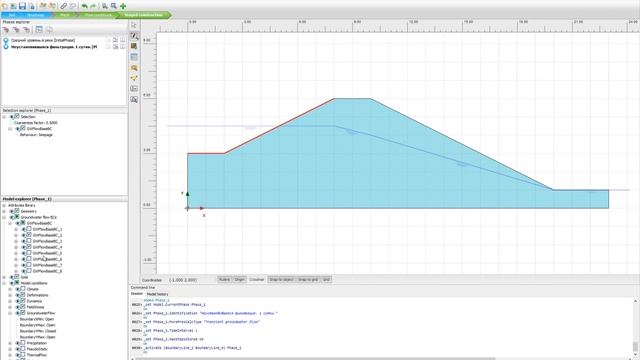Toggle visibility eye of GWFlowBaseBC_5
640x360 pixels.
[24, 253]
